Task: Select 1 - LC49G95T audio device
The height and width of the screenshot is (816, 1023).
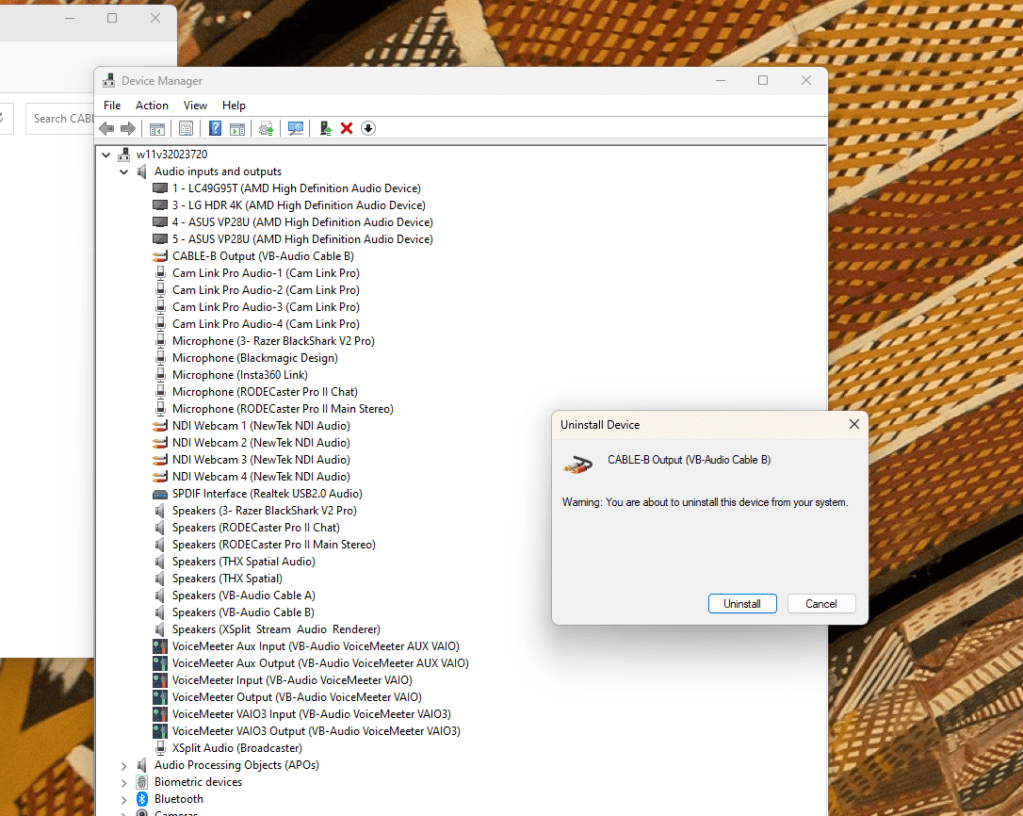Action: click(296, 189)
